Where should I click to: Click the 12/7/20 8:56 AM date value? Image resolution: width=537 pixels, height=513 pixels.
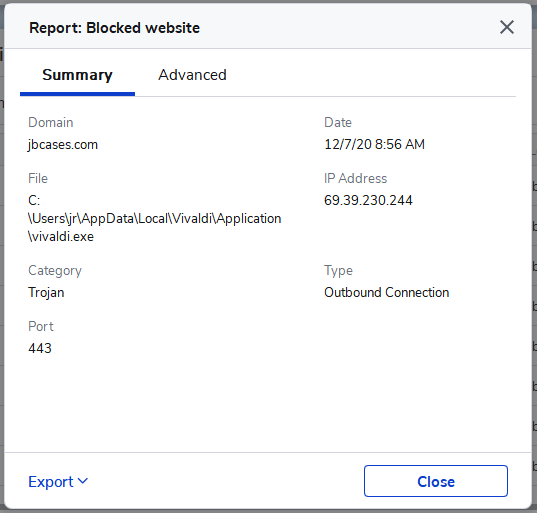(374, 144)
